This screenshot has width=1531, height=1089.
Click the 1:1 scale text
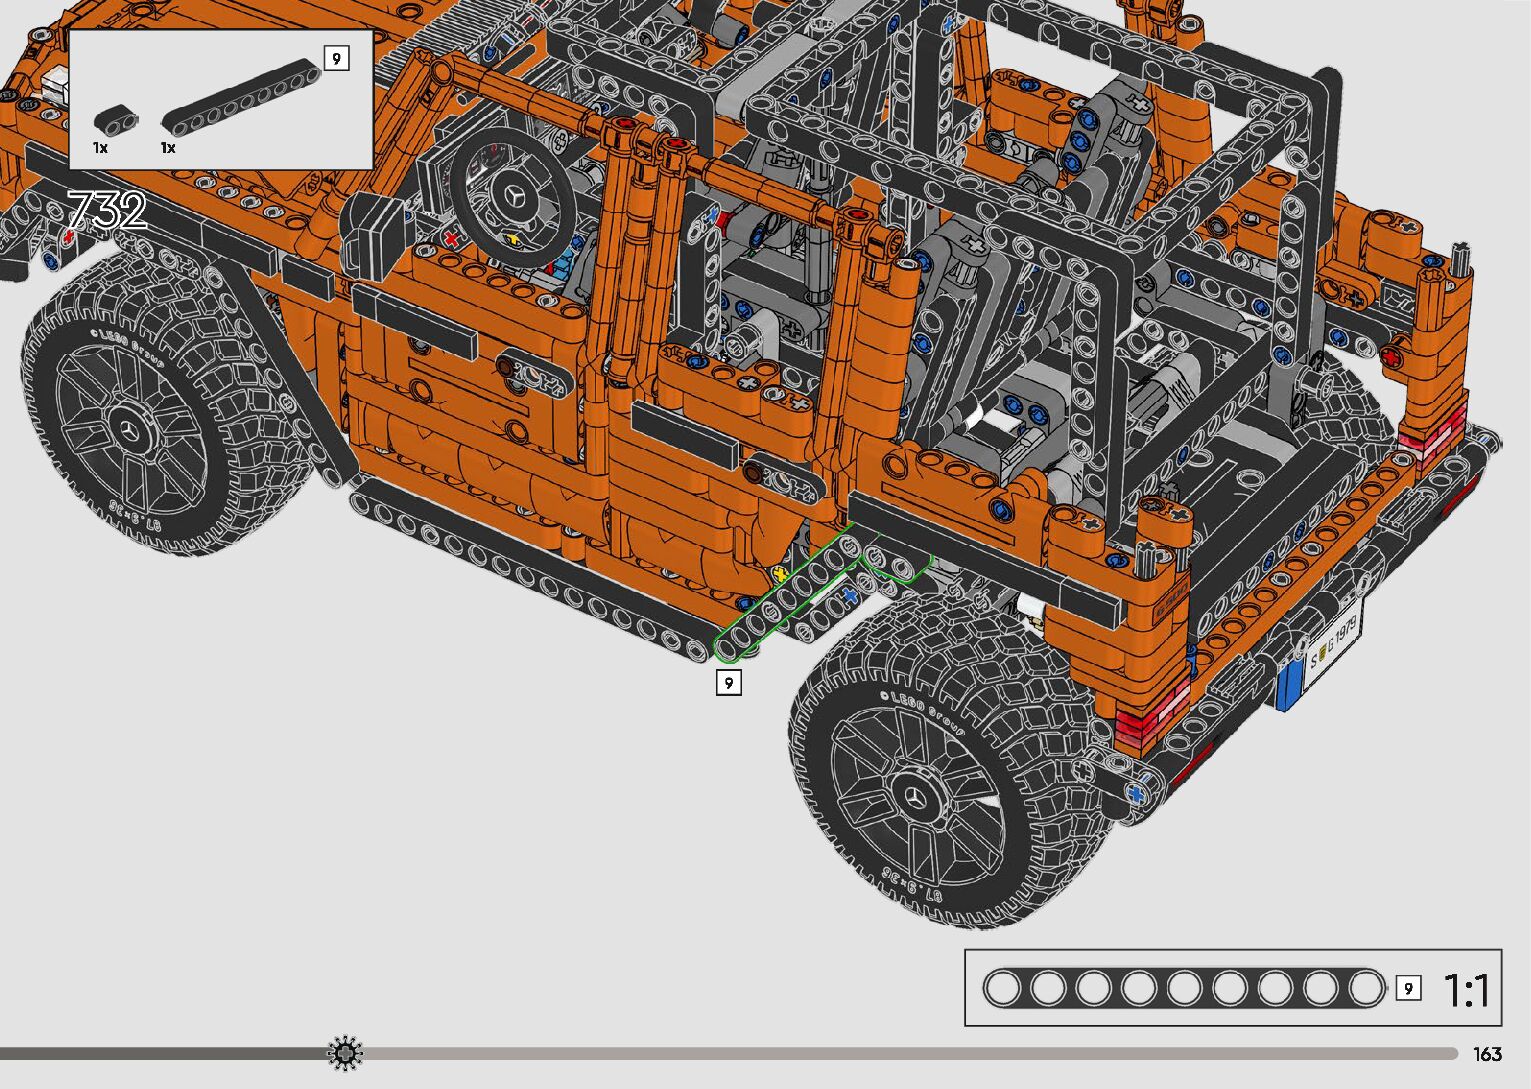pos(1467,990)
